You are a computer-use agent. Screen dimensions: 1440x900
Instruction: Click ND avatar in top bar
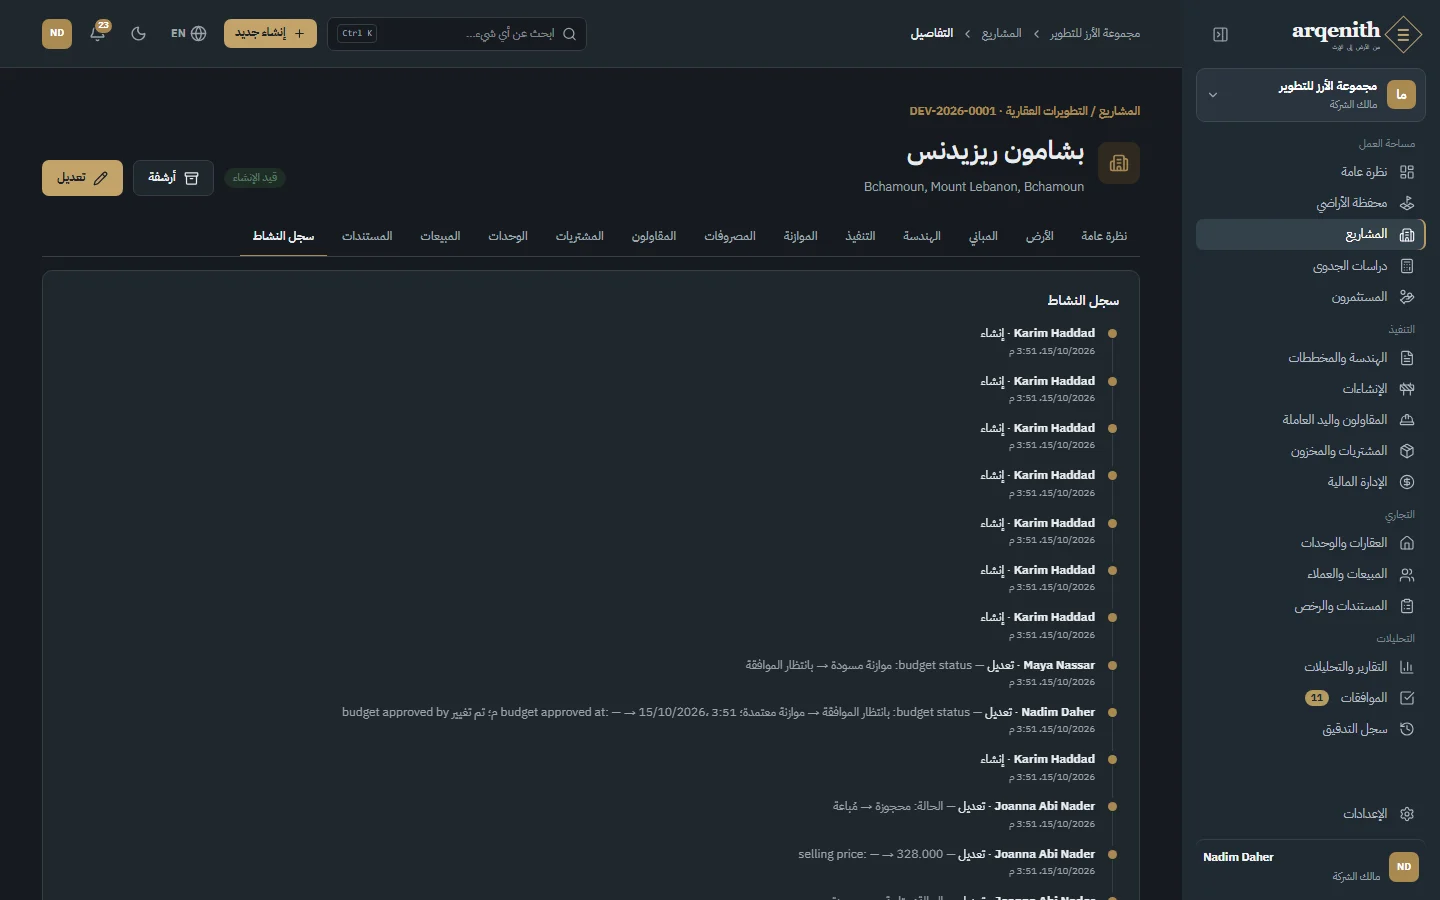pos(57,33)
